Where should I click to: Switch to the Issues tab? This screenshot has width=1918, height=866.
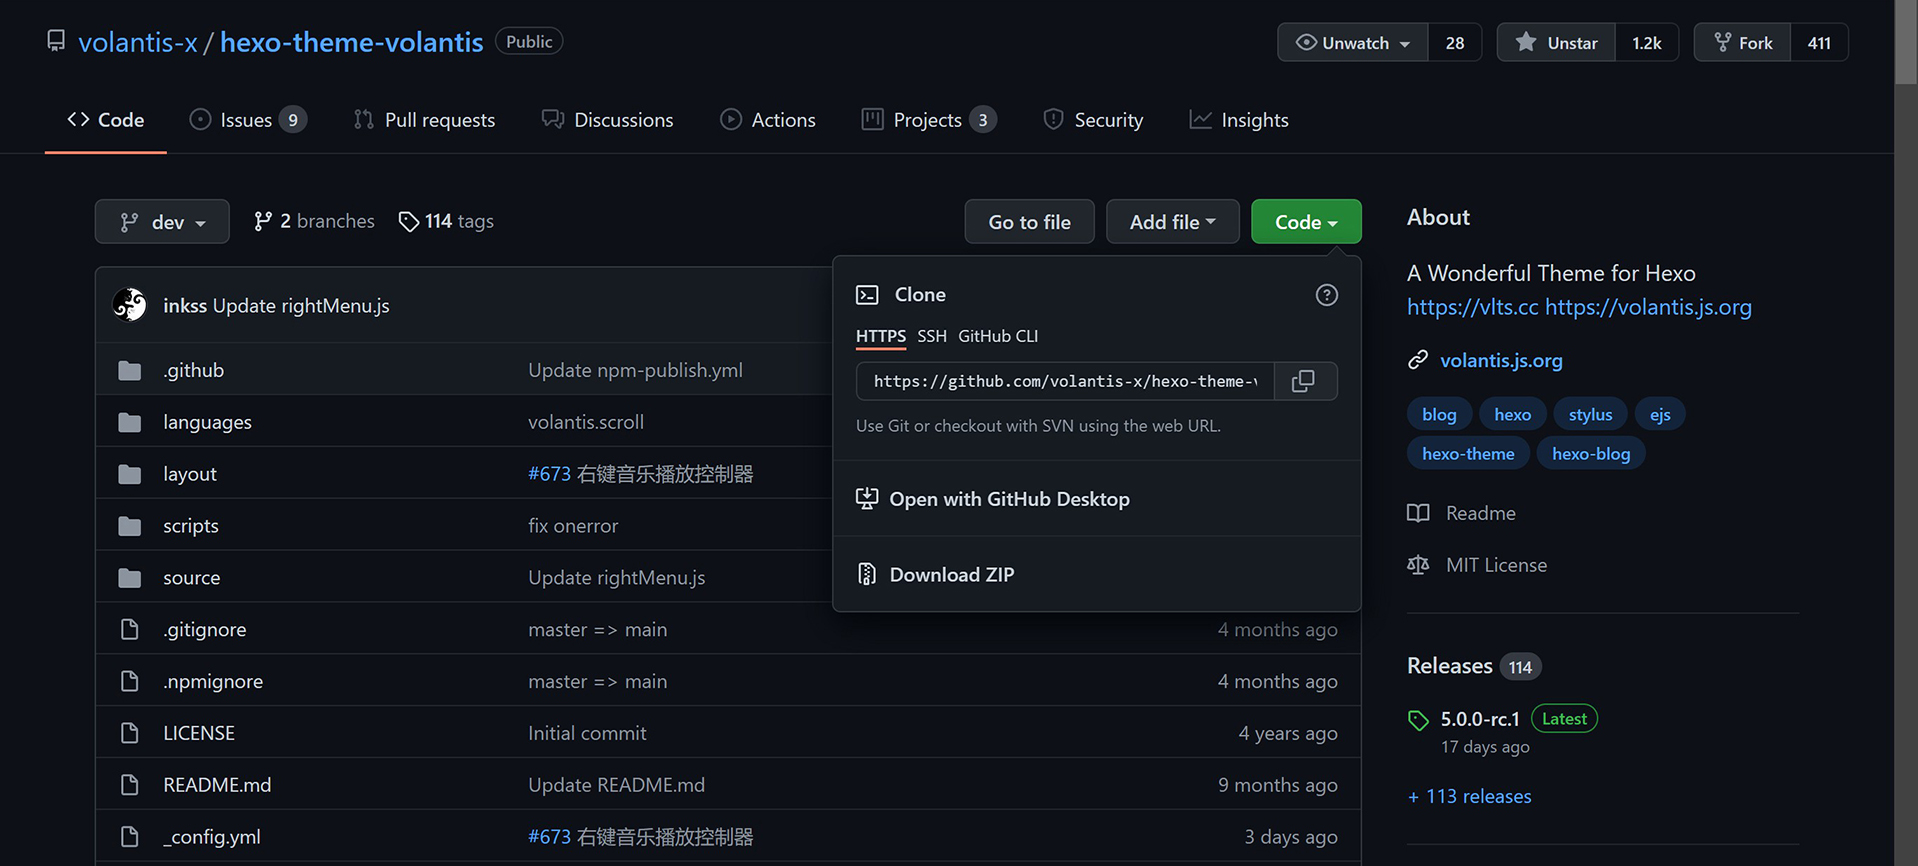coord(248,120)
